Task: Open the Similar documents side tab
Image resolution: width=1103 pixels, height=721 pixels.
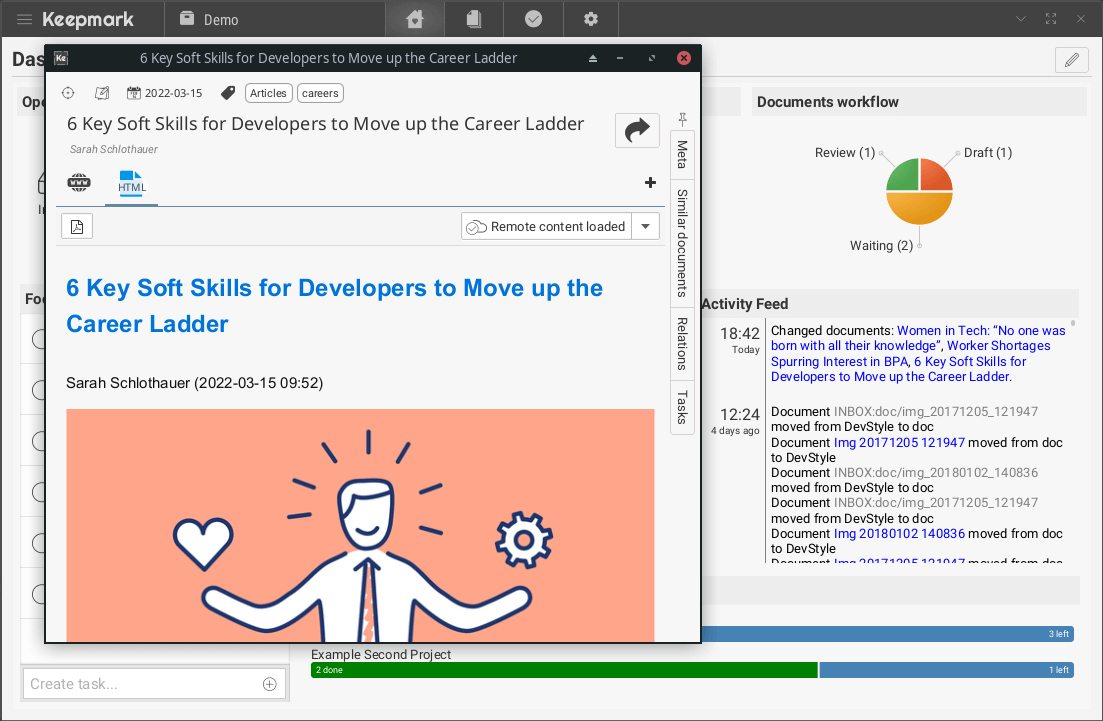Action: click(682, 243)
